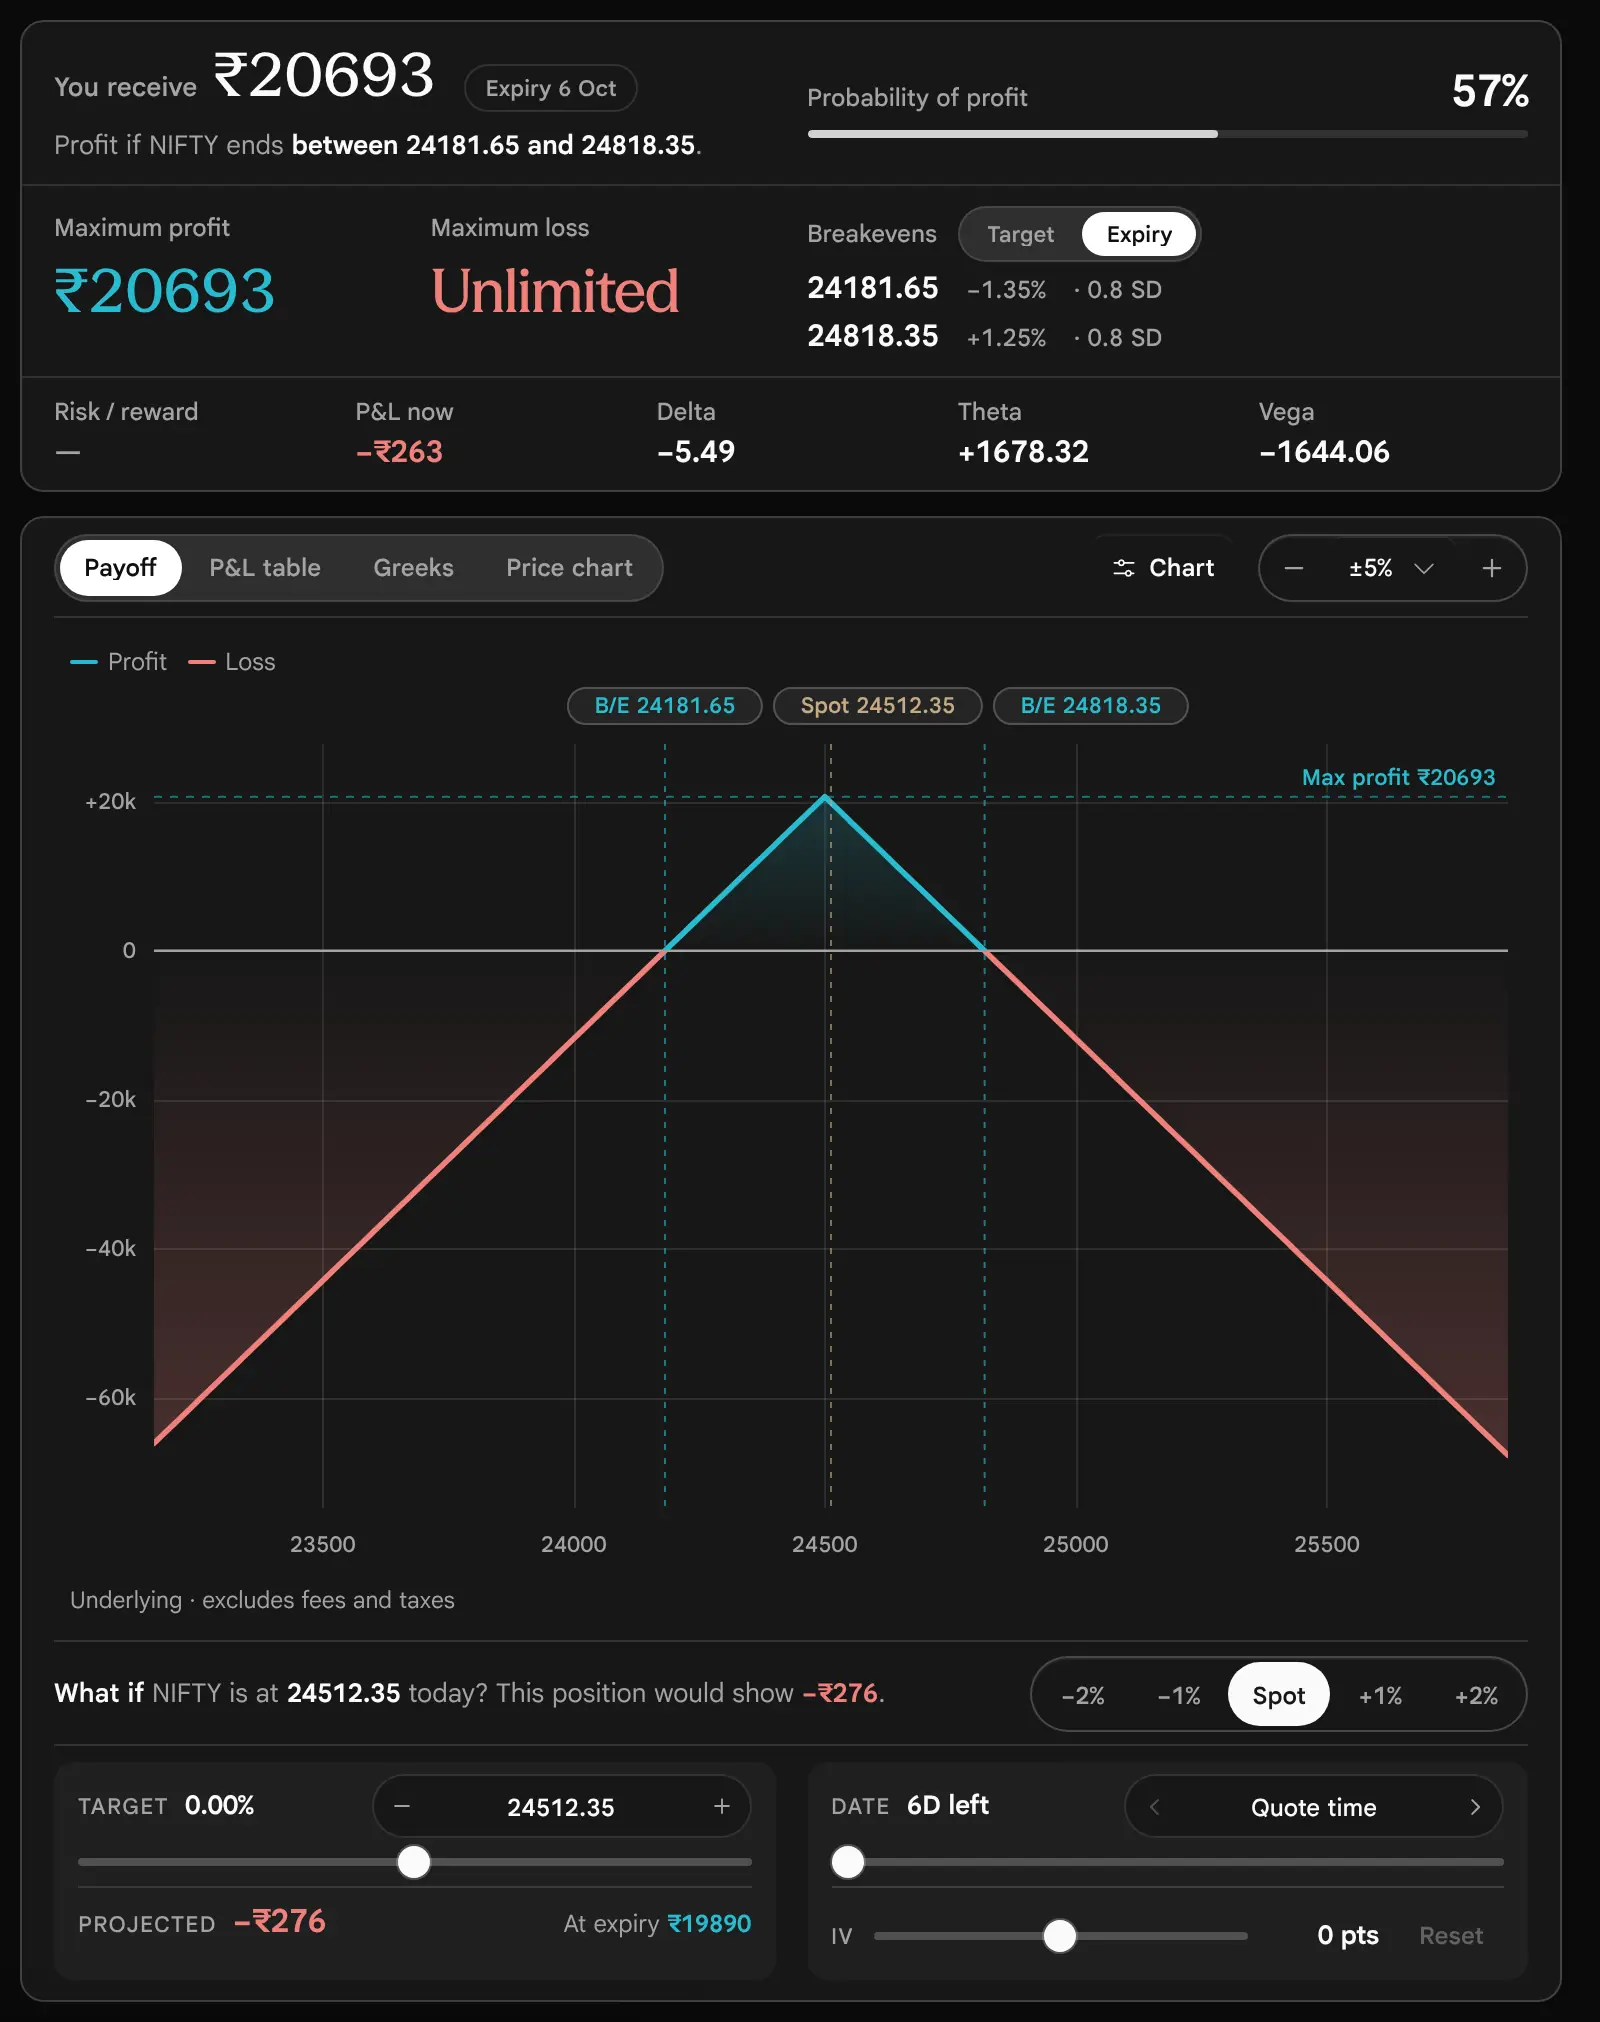
Task: Click the Quote time date selector
Action: coord(1313,1806)
